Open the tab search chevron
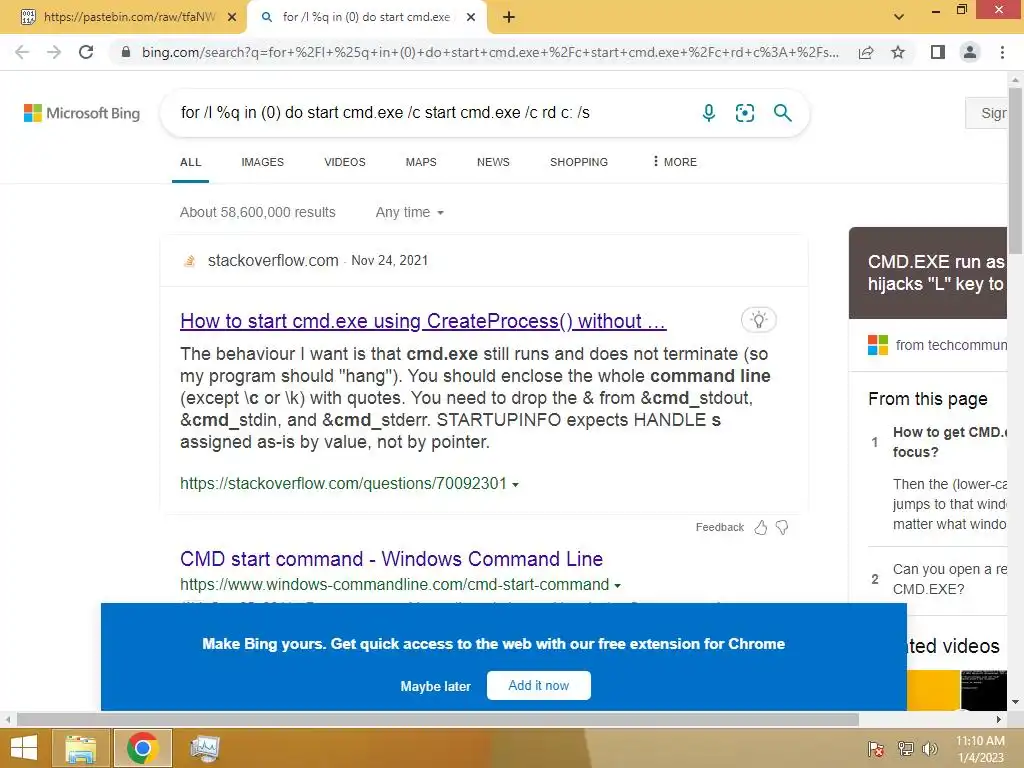Screen dimensions: 1024x768 899,17
